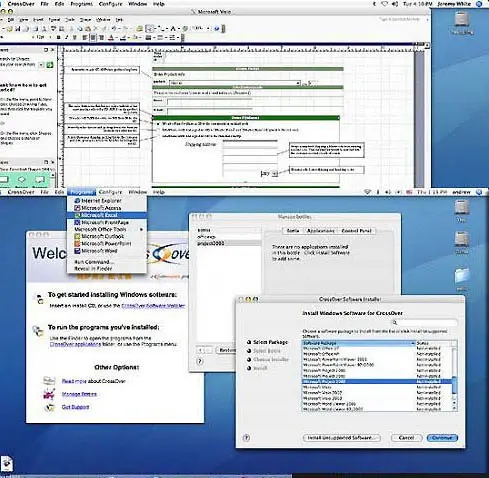
Task: Open the Manage Bottles link in the Welcome window
Action: click(x=79, y=394)
